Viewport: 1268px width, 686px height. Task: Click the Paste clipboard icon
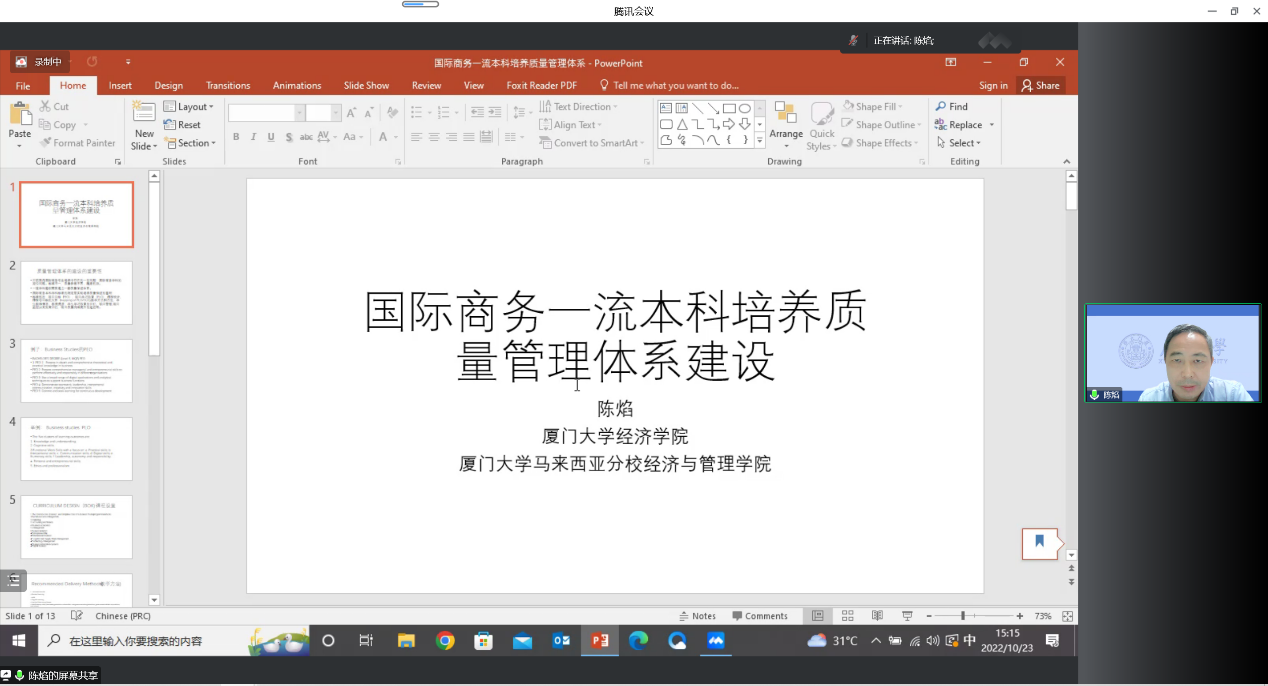(20, 114)
